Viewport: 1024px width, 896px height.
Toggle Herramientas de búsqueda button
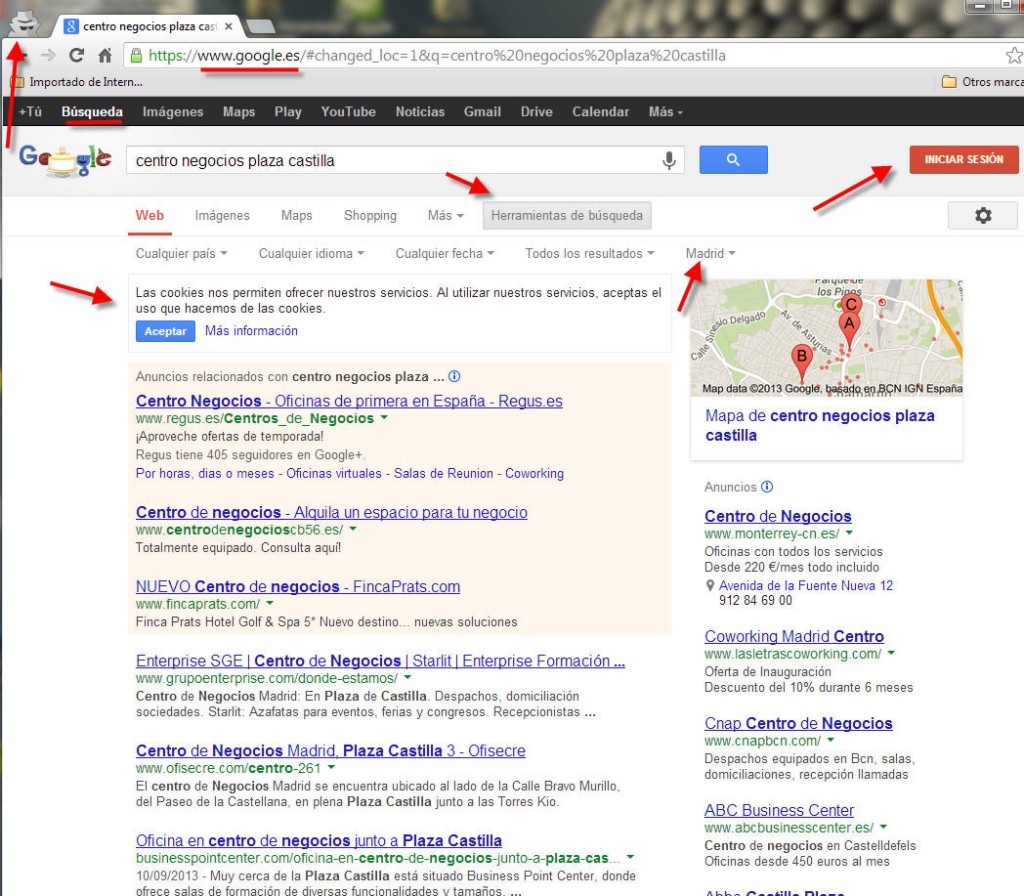[567, 216]
